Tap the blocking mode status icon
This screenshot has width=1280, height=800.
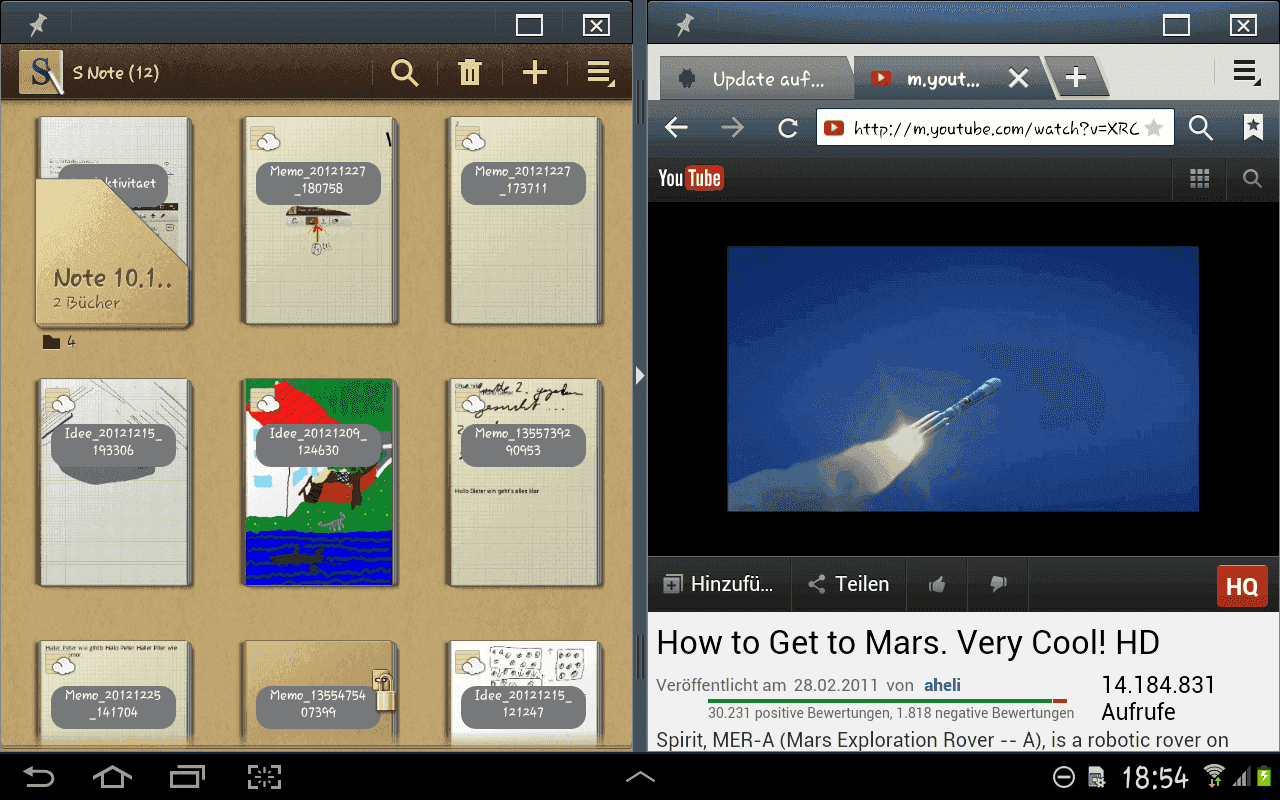pos(1065,777)
